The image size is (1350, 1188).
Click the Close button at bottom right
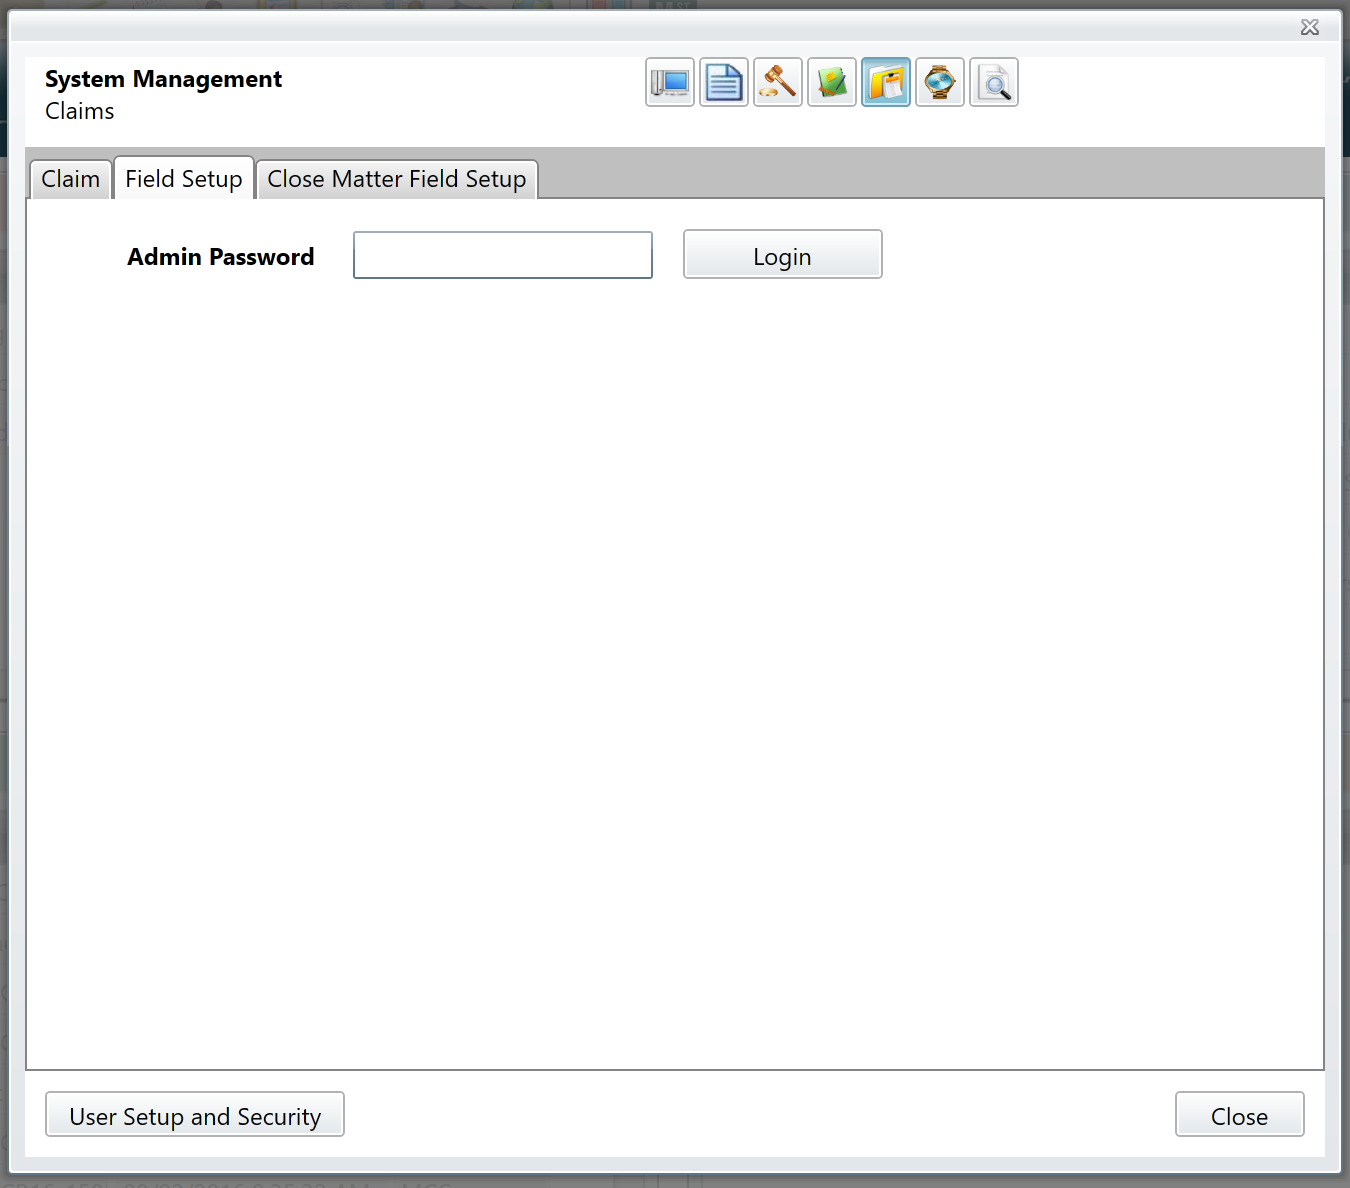pyautogui.click(x=1239, y=1115)
